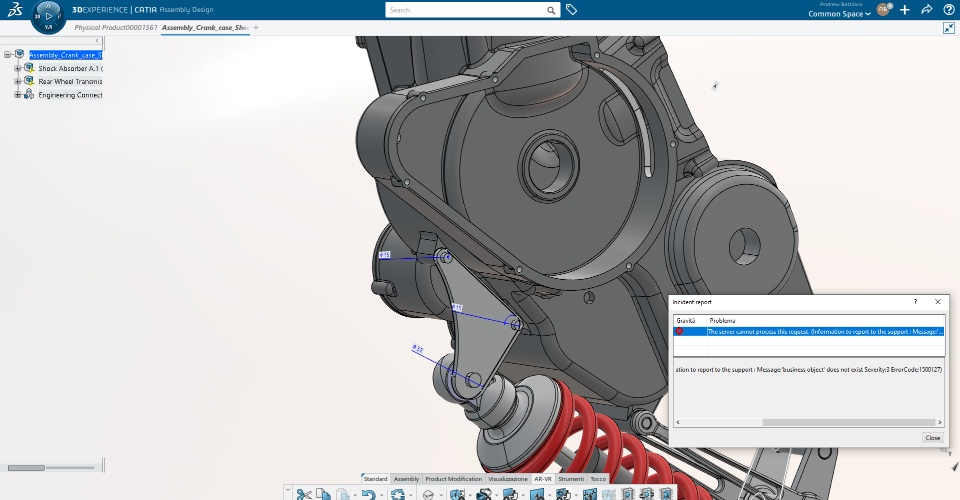This screenshot has height=500, width=960.
Task: Click the Share arrow icon
Action: click(926, 10)
